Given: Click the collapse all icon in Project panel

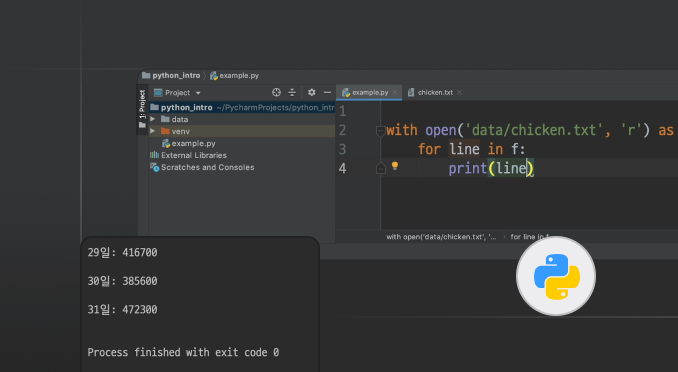Looking at the screenshot, I should click(x=292, y=92).
